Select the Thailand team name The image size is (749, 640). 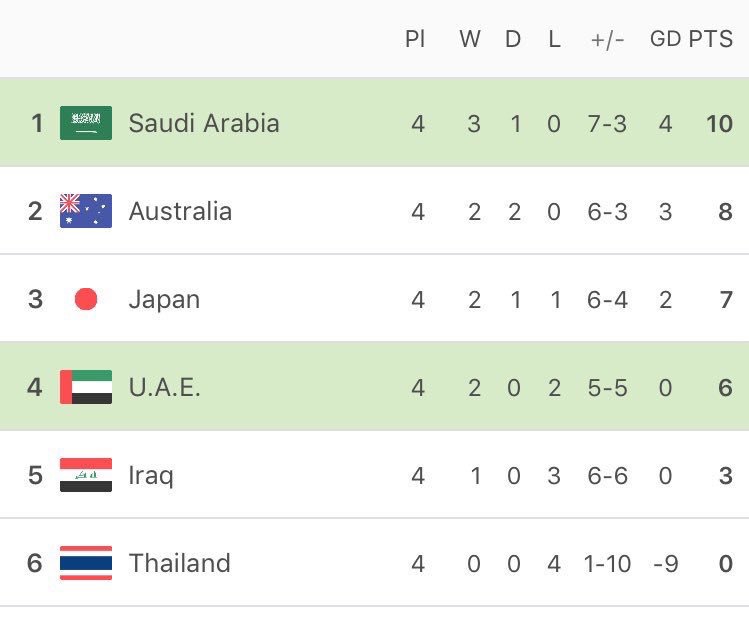[x=180, y=563]
